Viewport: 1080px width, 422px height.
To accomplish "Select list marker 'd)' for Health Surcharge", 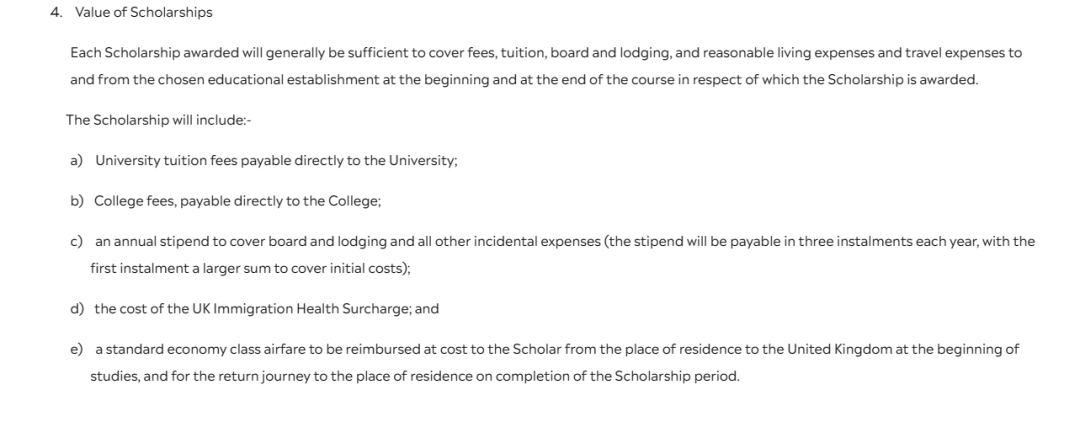I will click(76, 308).
